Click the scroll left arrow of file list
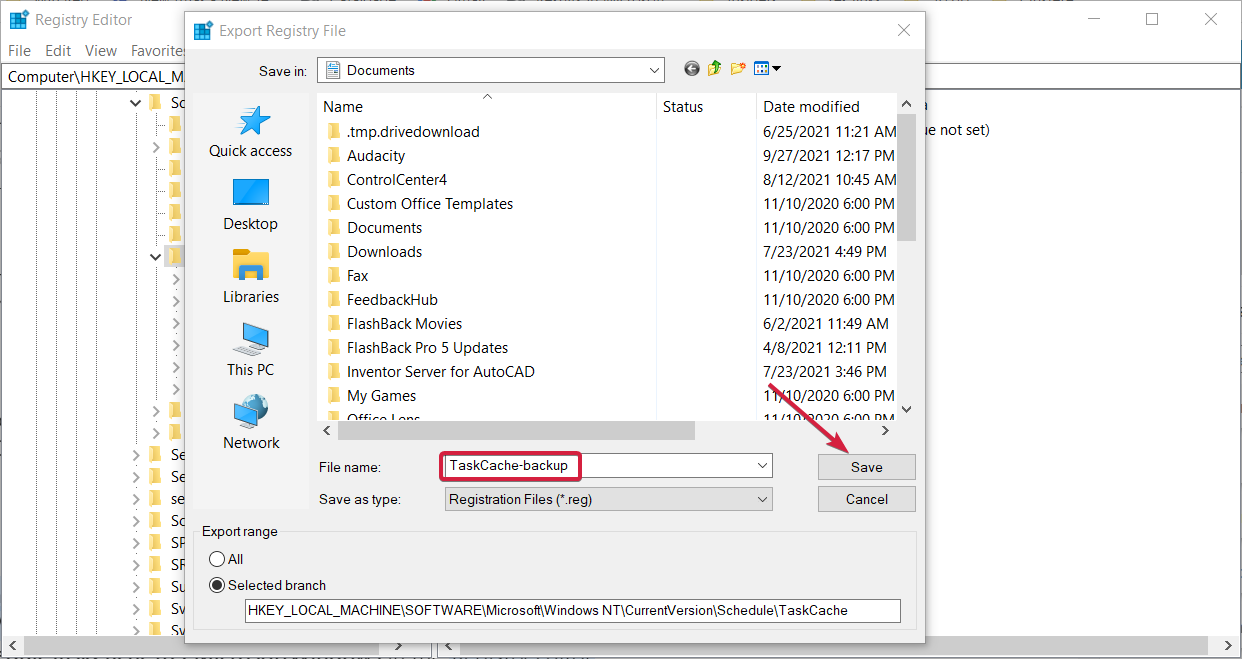The image size is (1242, 659). pyautogui.click(x=327, y=430)
